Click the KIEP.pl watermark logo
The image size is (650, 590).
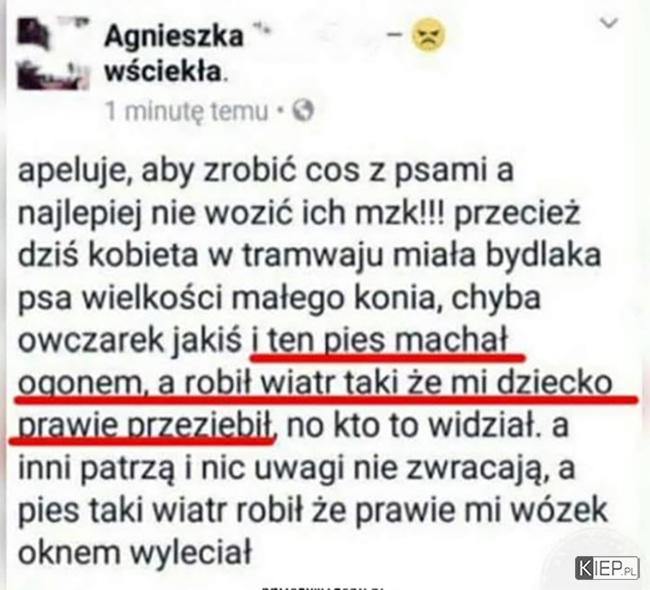(607, 568)
